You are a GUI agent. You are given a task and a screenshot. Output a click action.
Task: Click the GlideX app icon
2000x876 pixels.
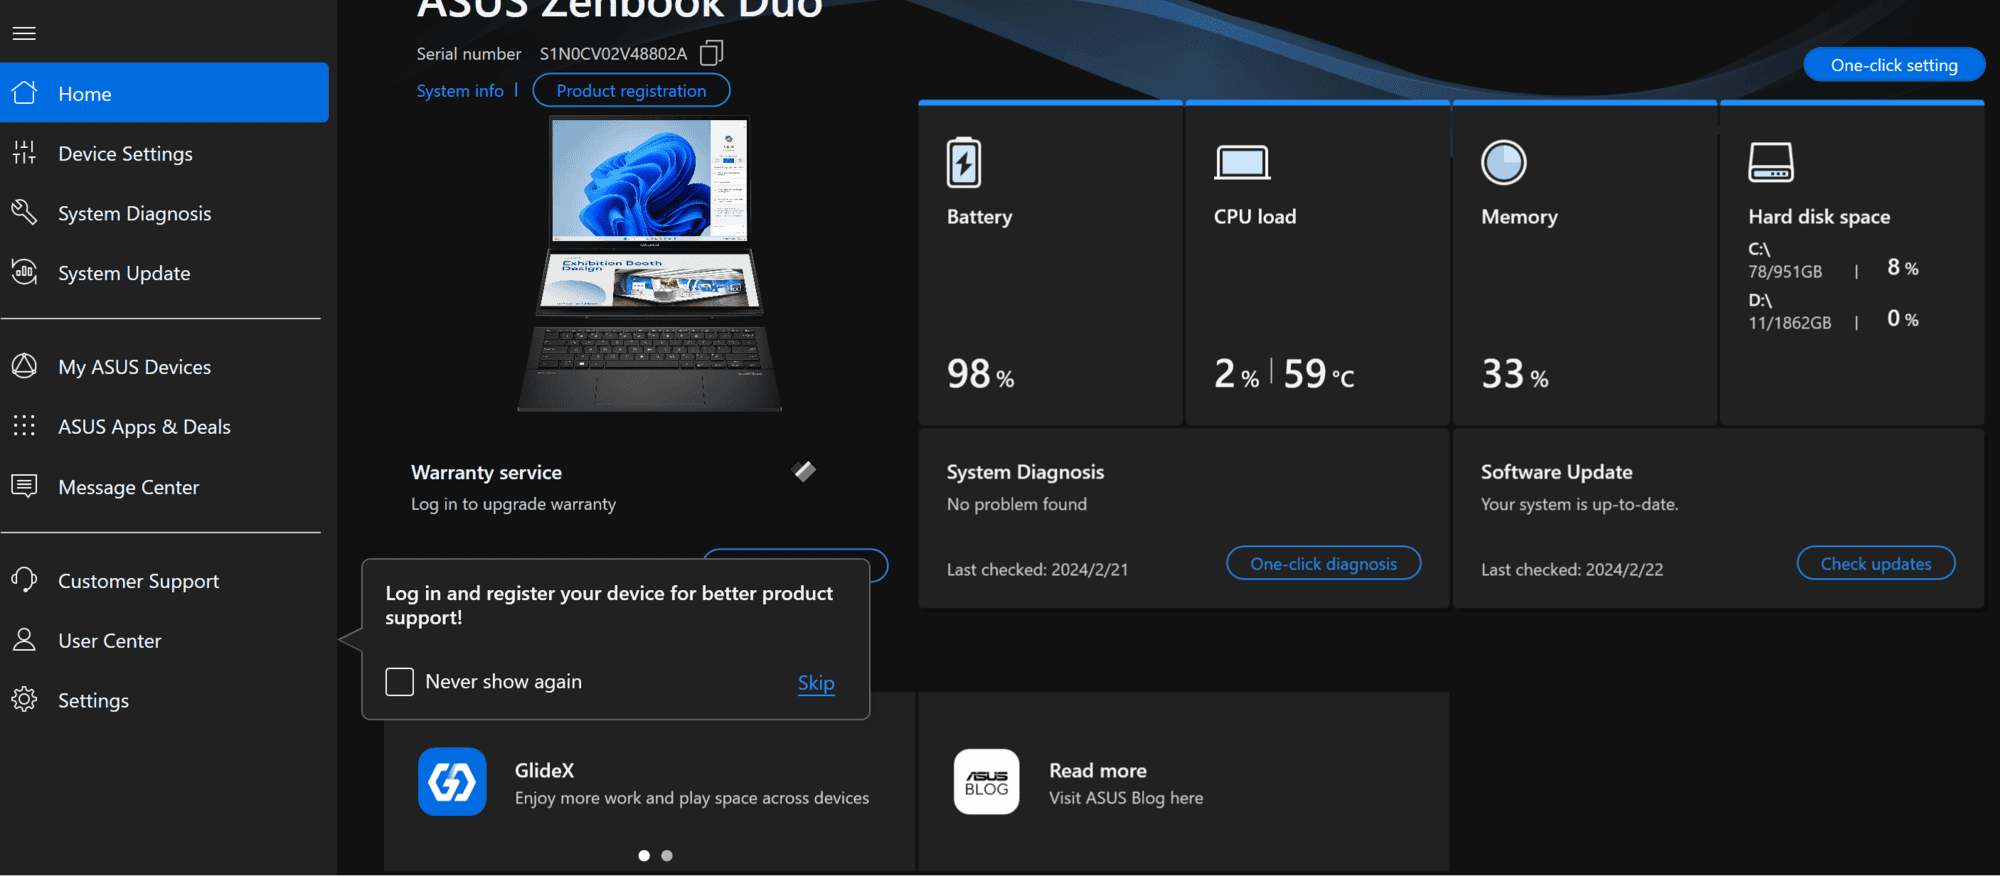452,782
